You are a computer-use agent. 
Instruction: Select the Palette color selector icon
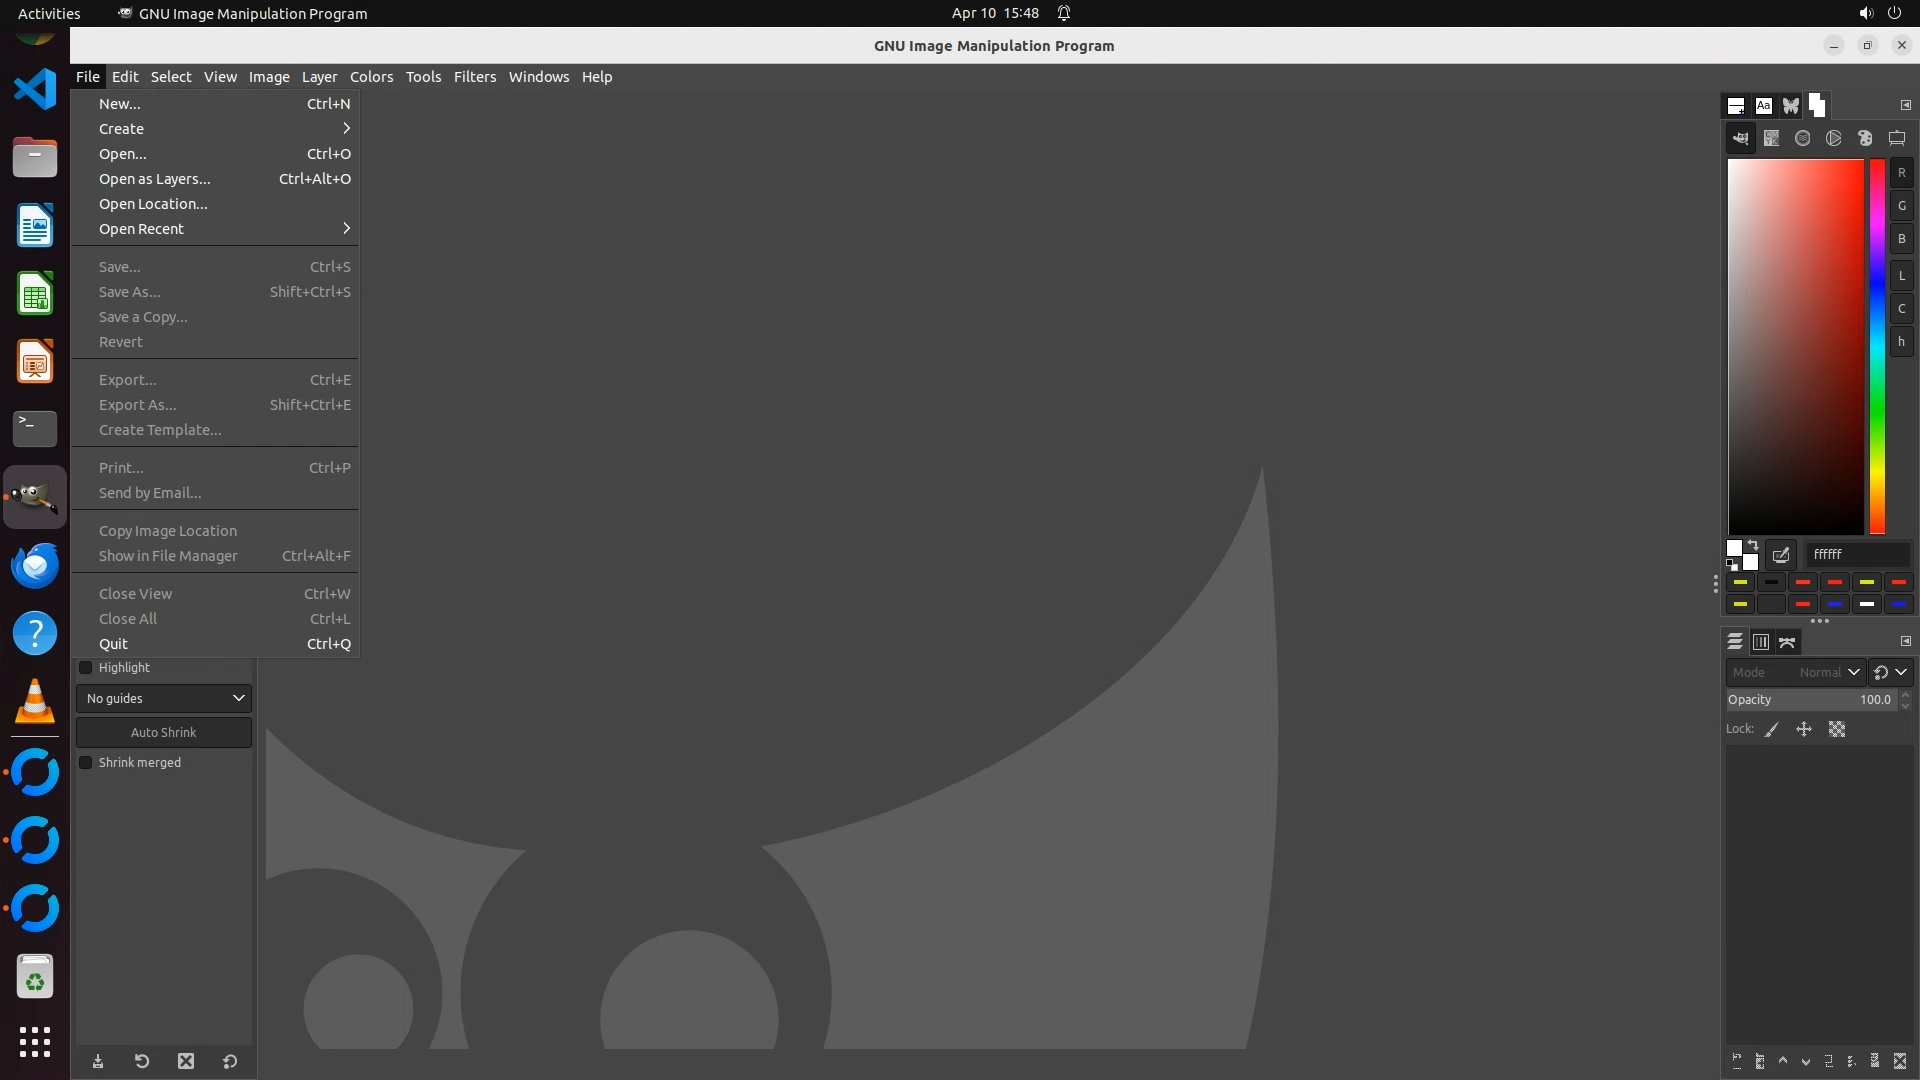1865,138
